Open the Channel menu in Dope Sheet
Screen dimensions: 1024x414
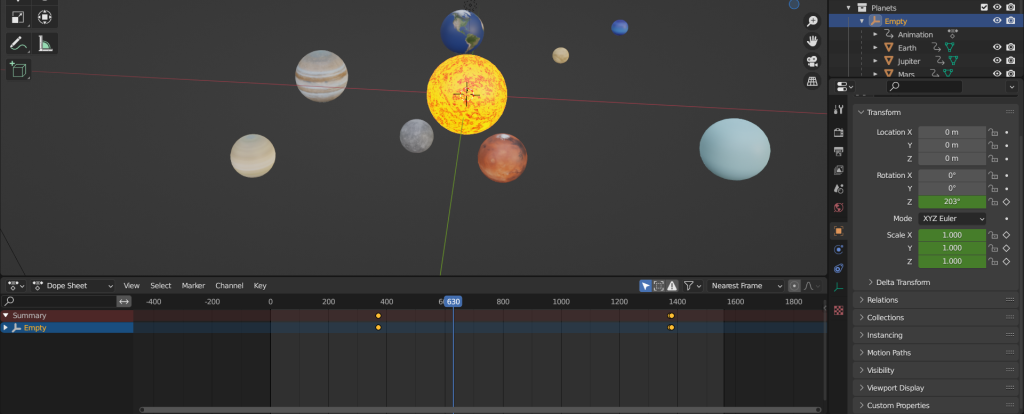coord(229,286)
